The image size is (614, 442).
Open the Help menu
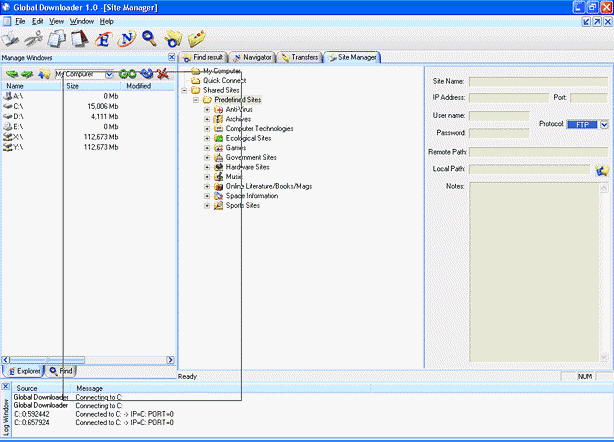[x=106, y=21]
